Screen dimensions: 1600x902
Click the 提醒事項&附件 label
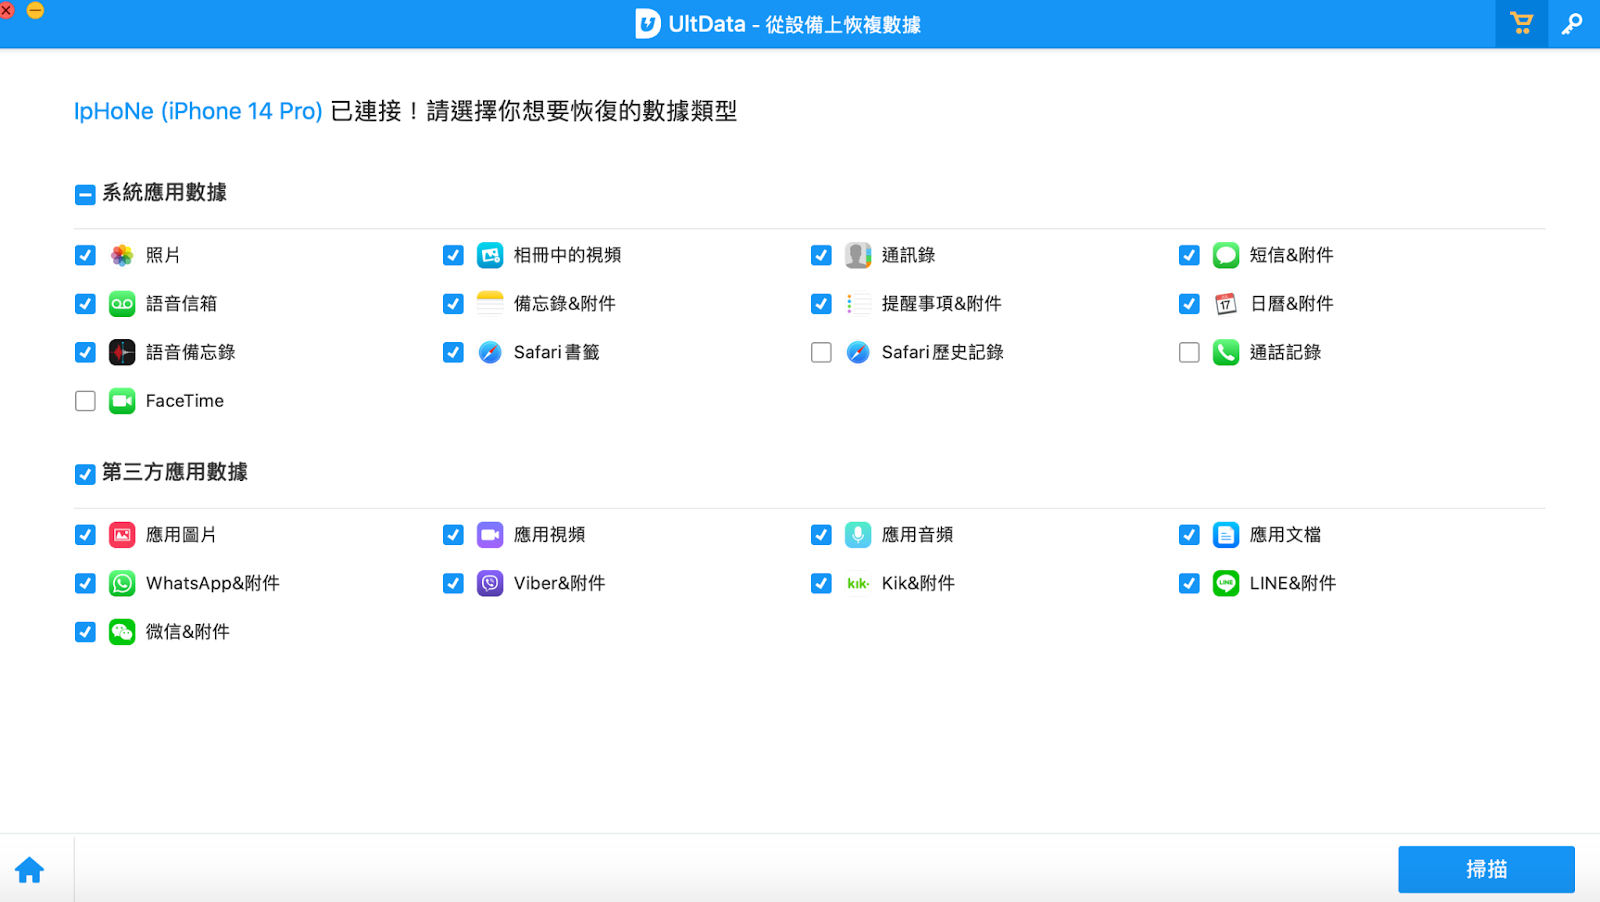coord(941,304)
